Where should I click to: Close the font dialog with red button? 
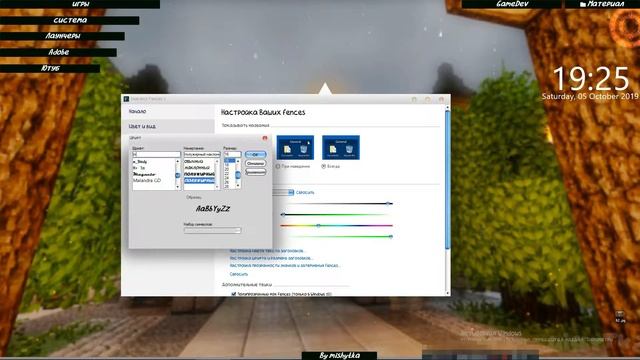tap(264, 138)
